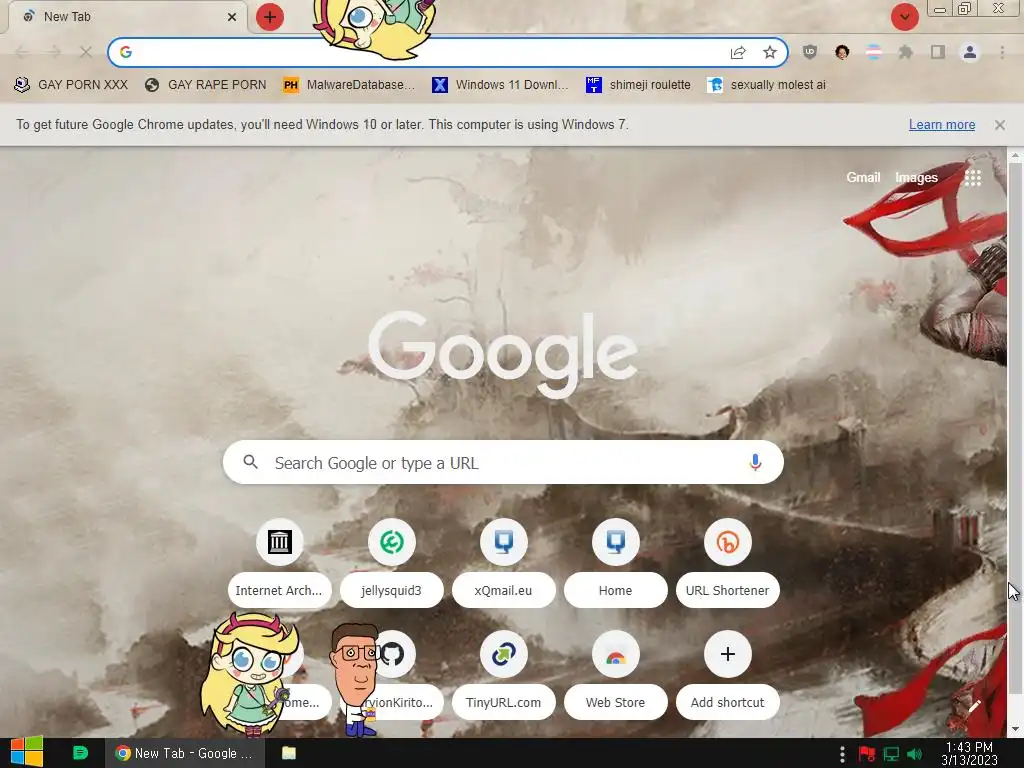This screenshot has width=1024, height=768.
Task: Open the Windows 11 Downl... bookmark
Action: tap(500, 85)
